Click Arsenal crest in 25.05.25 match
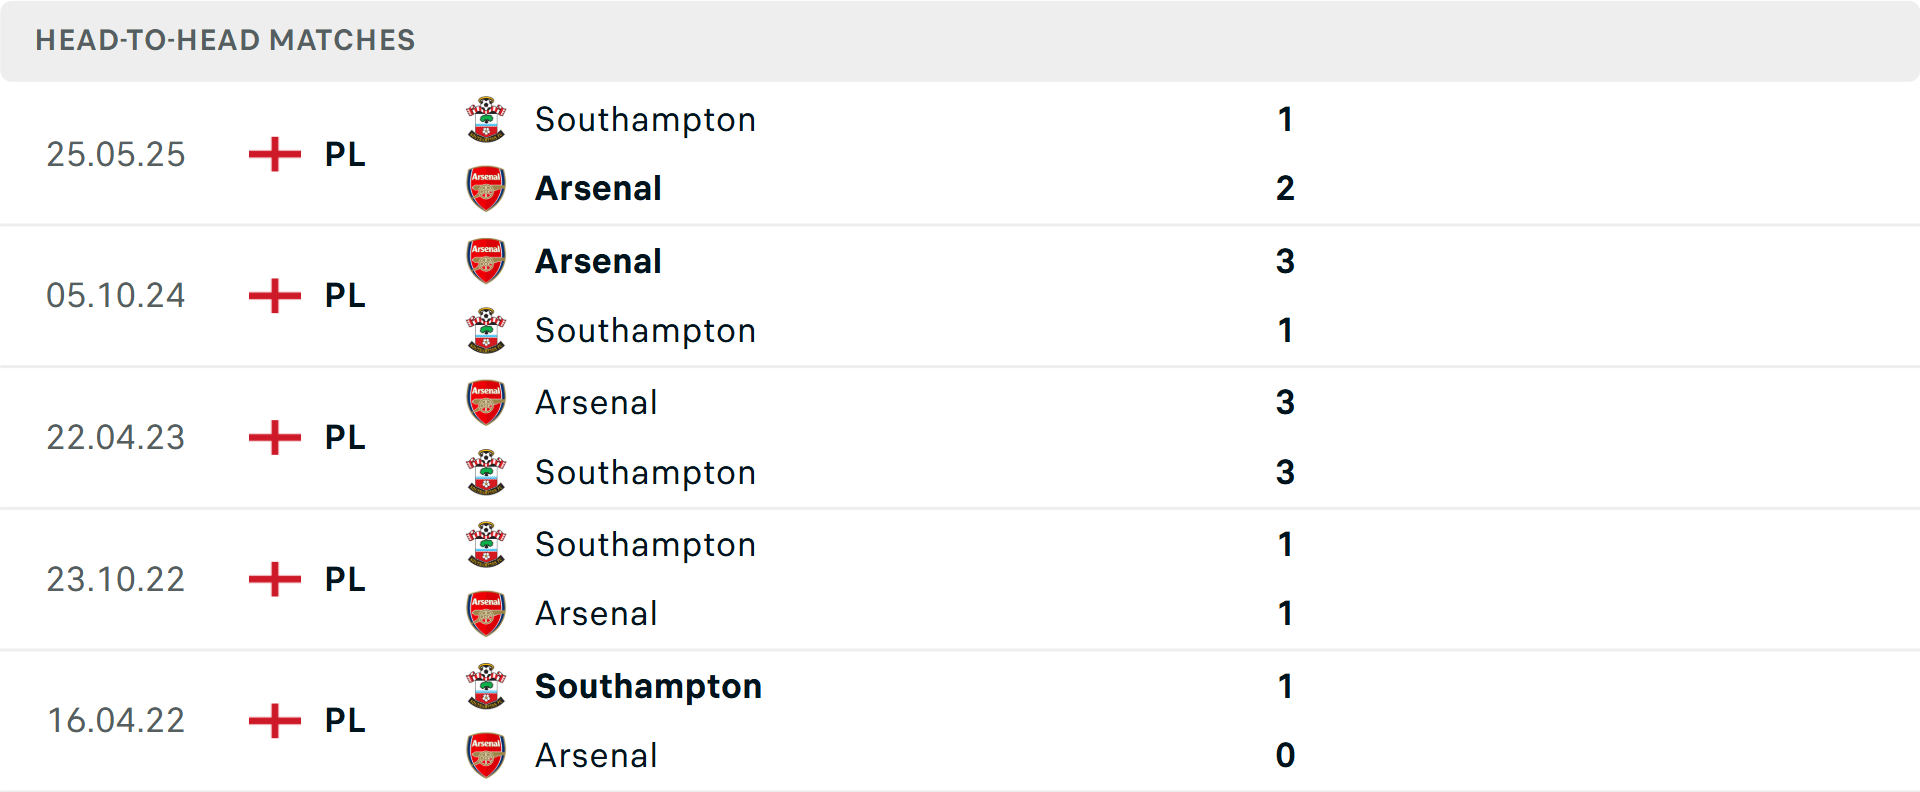The image size is (1920, 792). (486, 188)
